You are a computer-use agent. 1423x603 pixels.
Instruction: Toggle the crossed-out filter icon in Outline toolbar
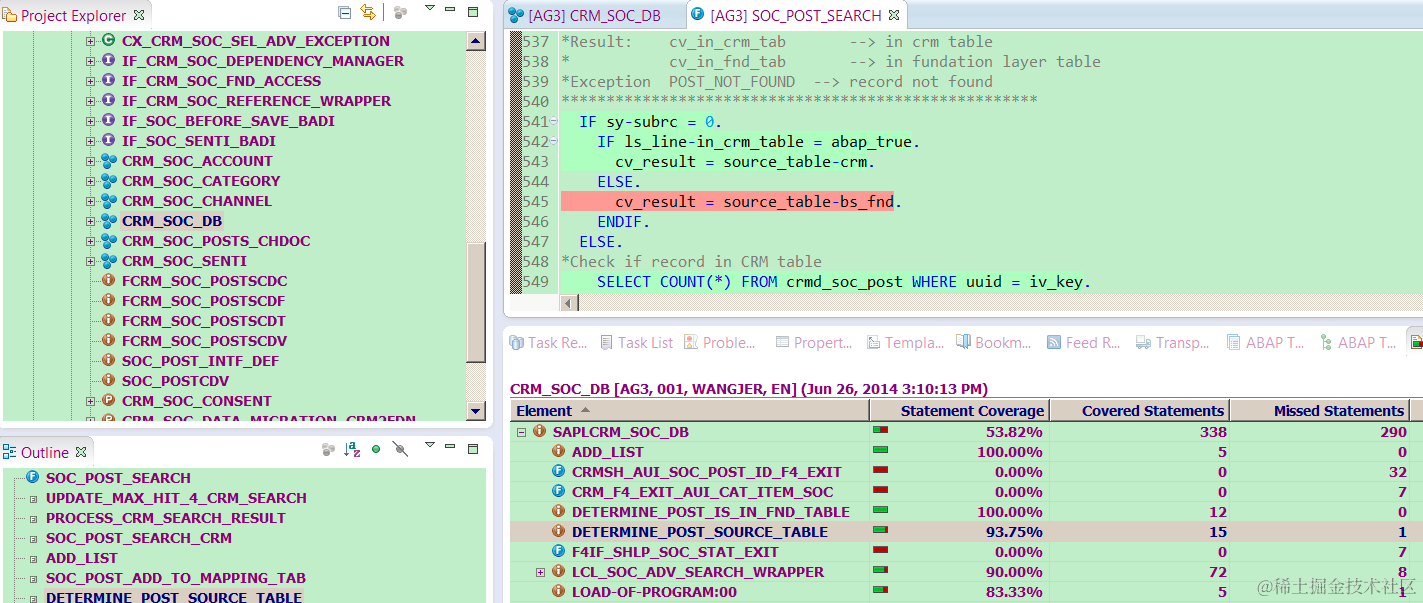coord(400,450)
